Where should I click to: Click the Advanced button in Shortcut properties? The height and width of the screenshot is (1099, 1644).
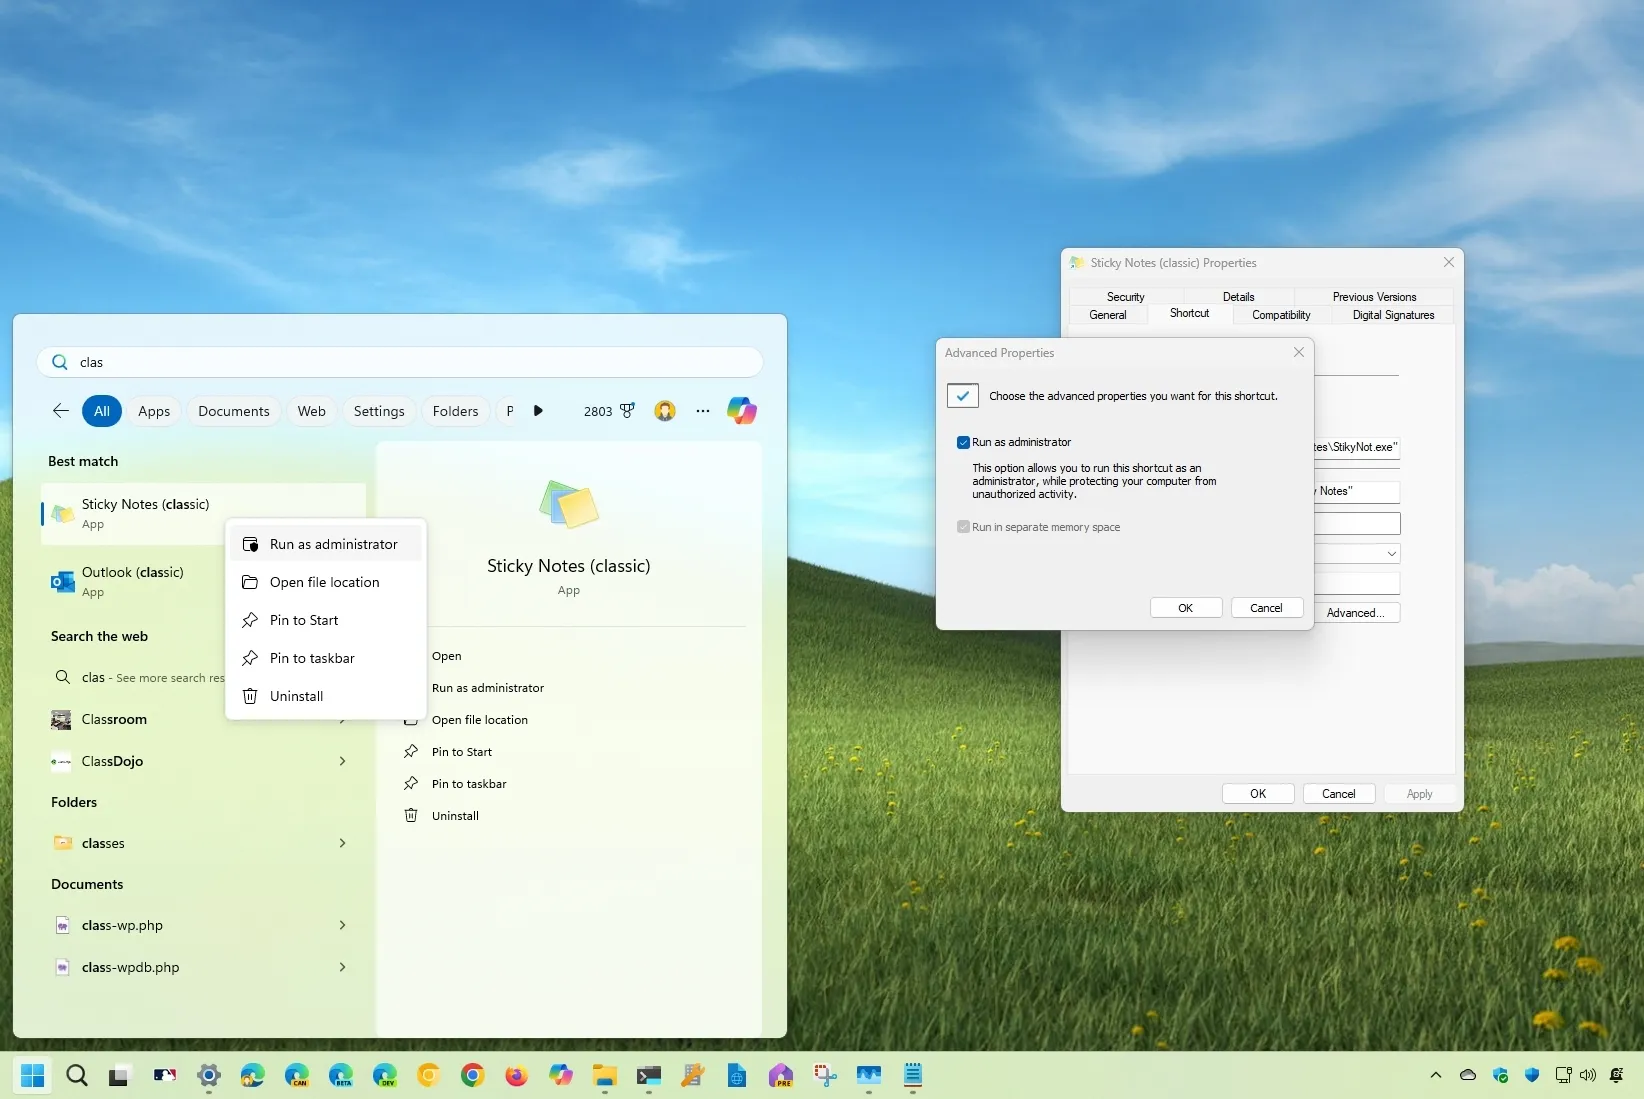point(1357,612)
